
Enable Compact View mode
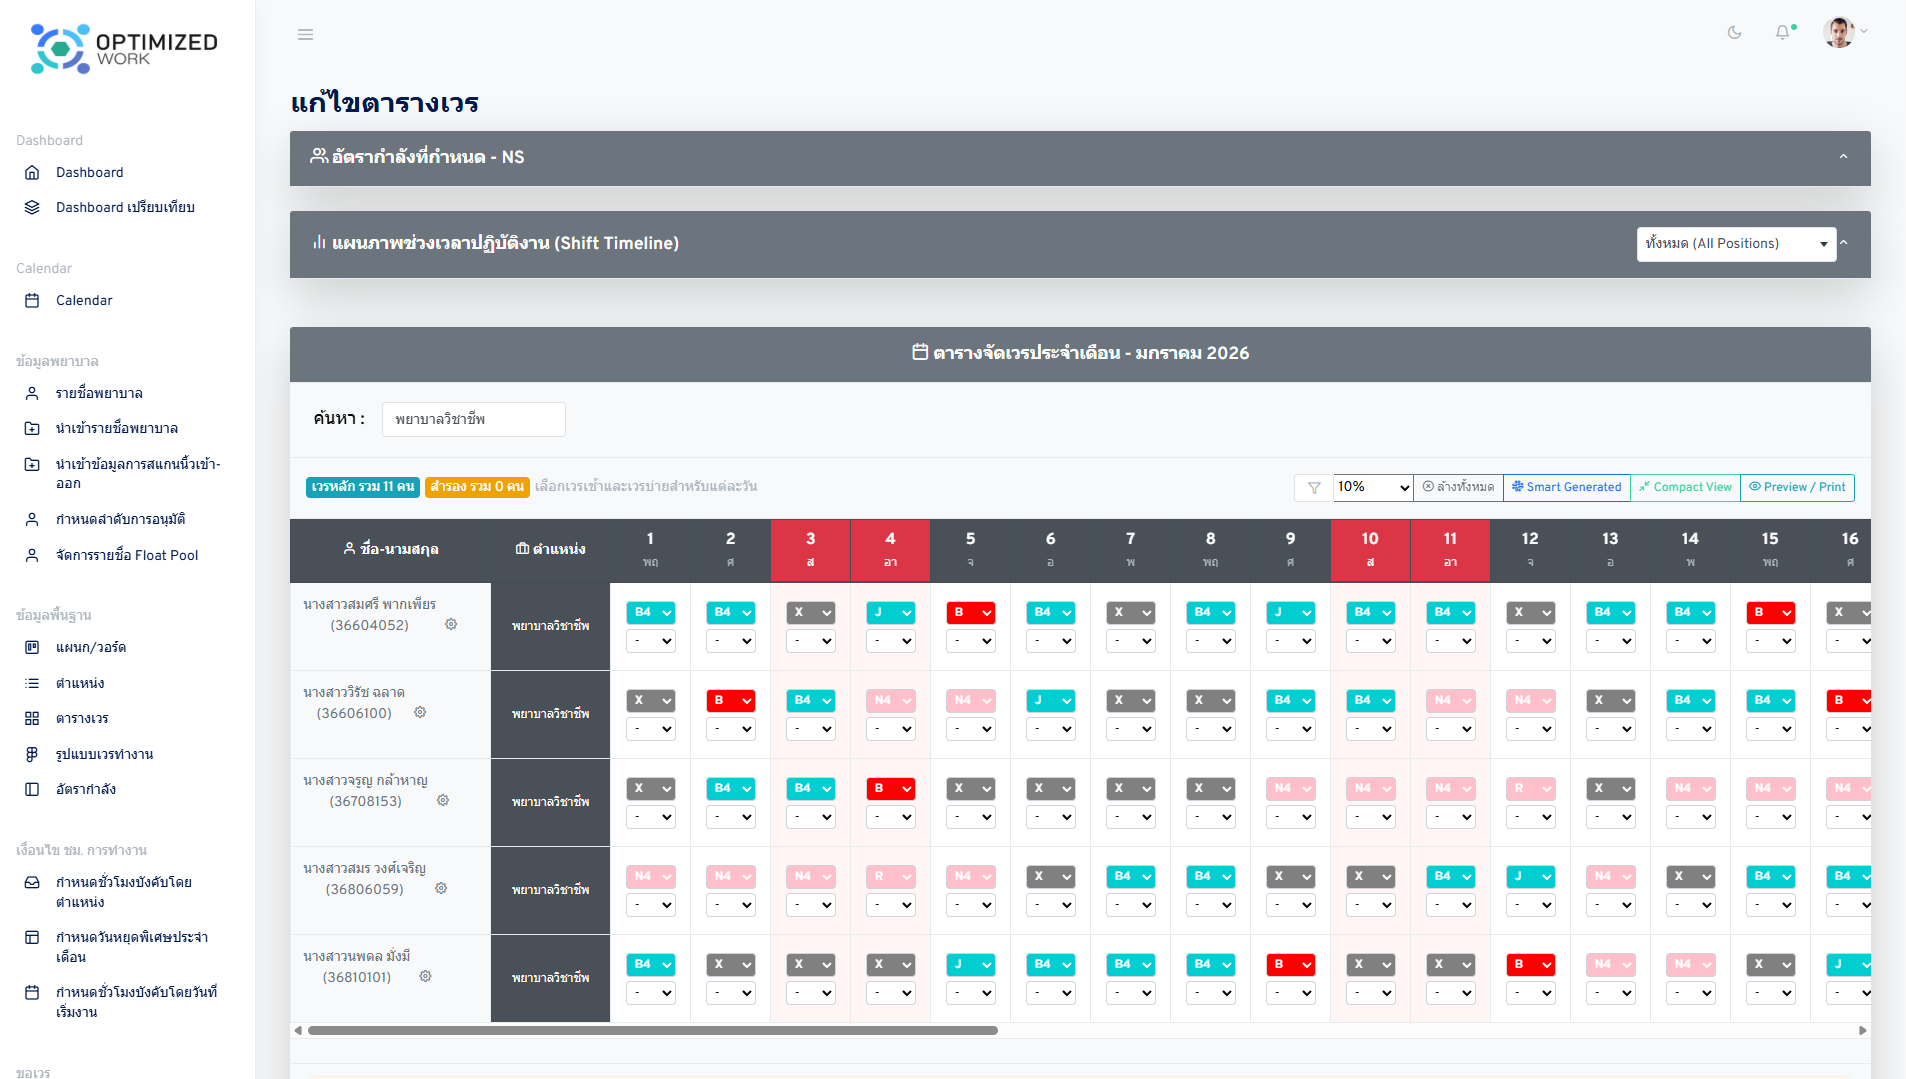pos(1685,488)
